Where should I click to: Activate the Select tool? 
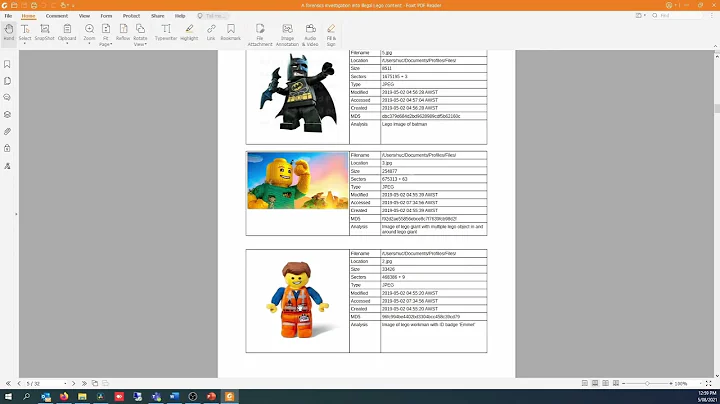(x=25, y=33)
